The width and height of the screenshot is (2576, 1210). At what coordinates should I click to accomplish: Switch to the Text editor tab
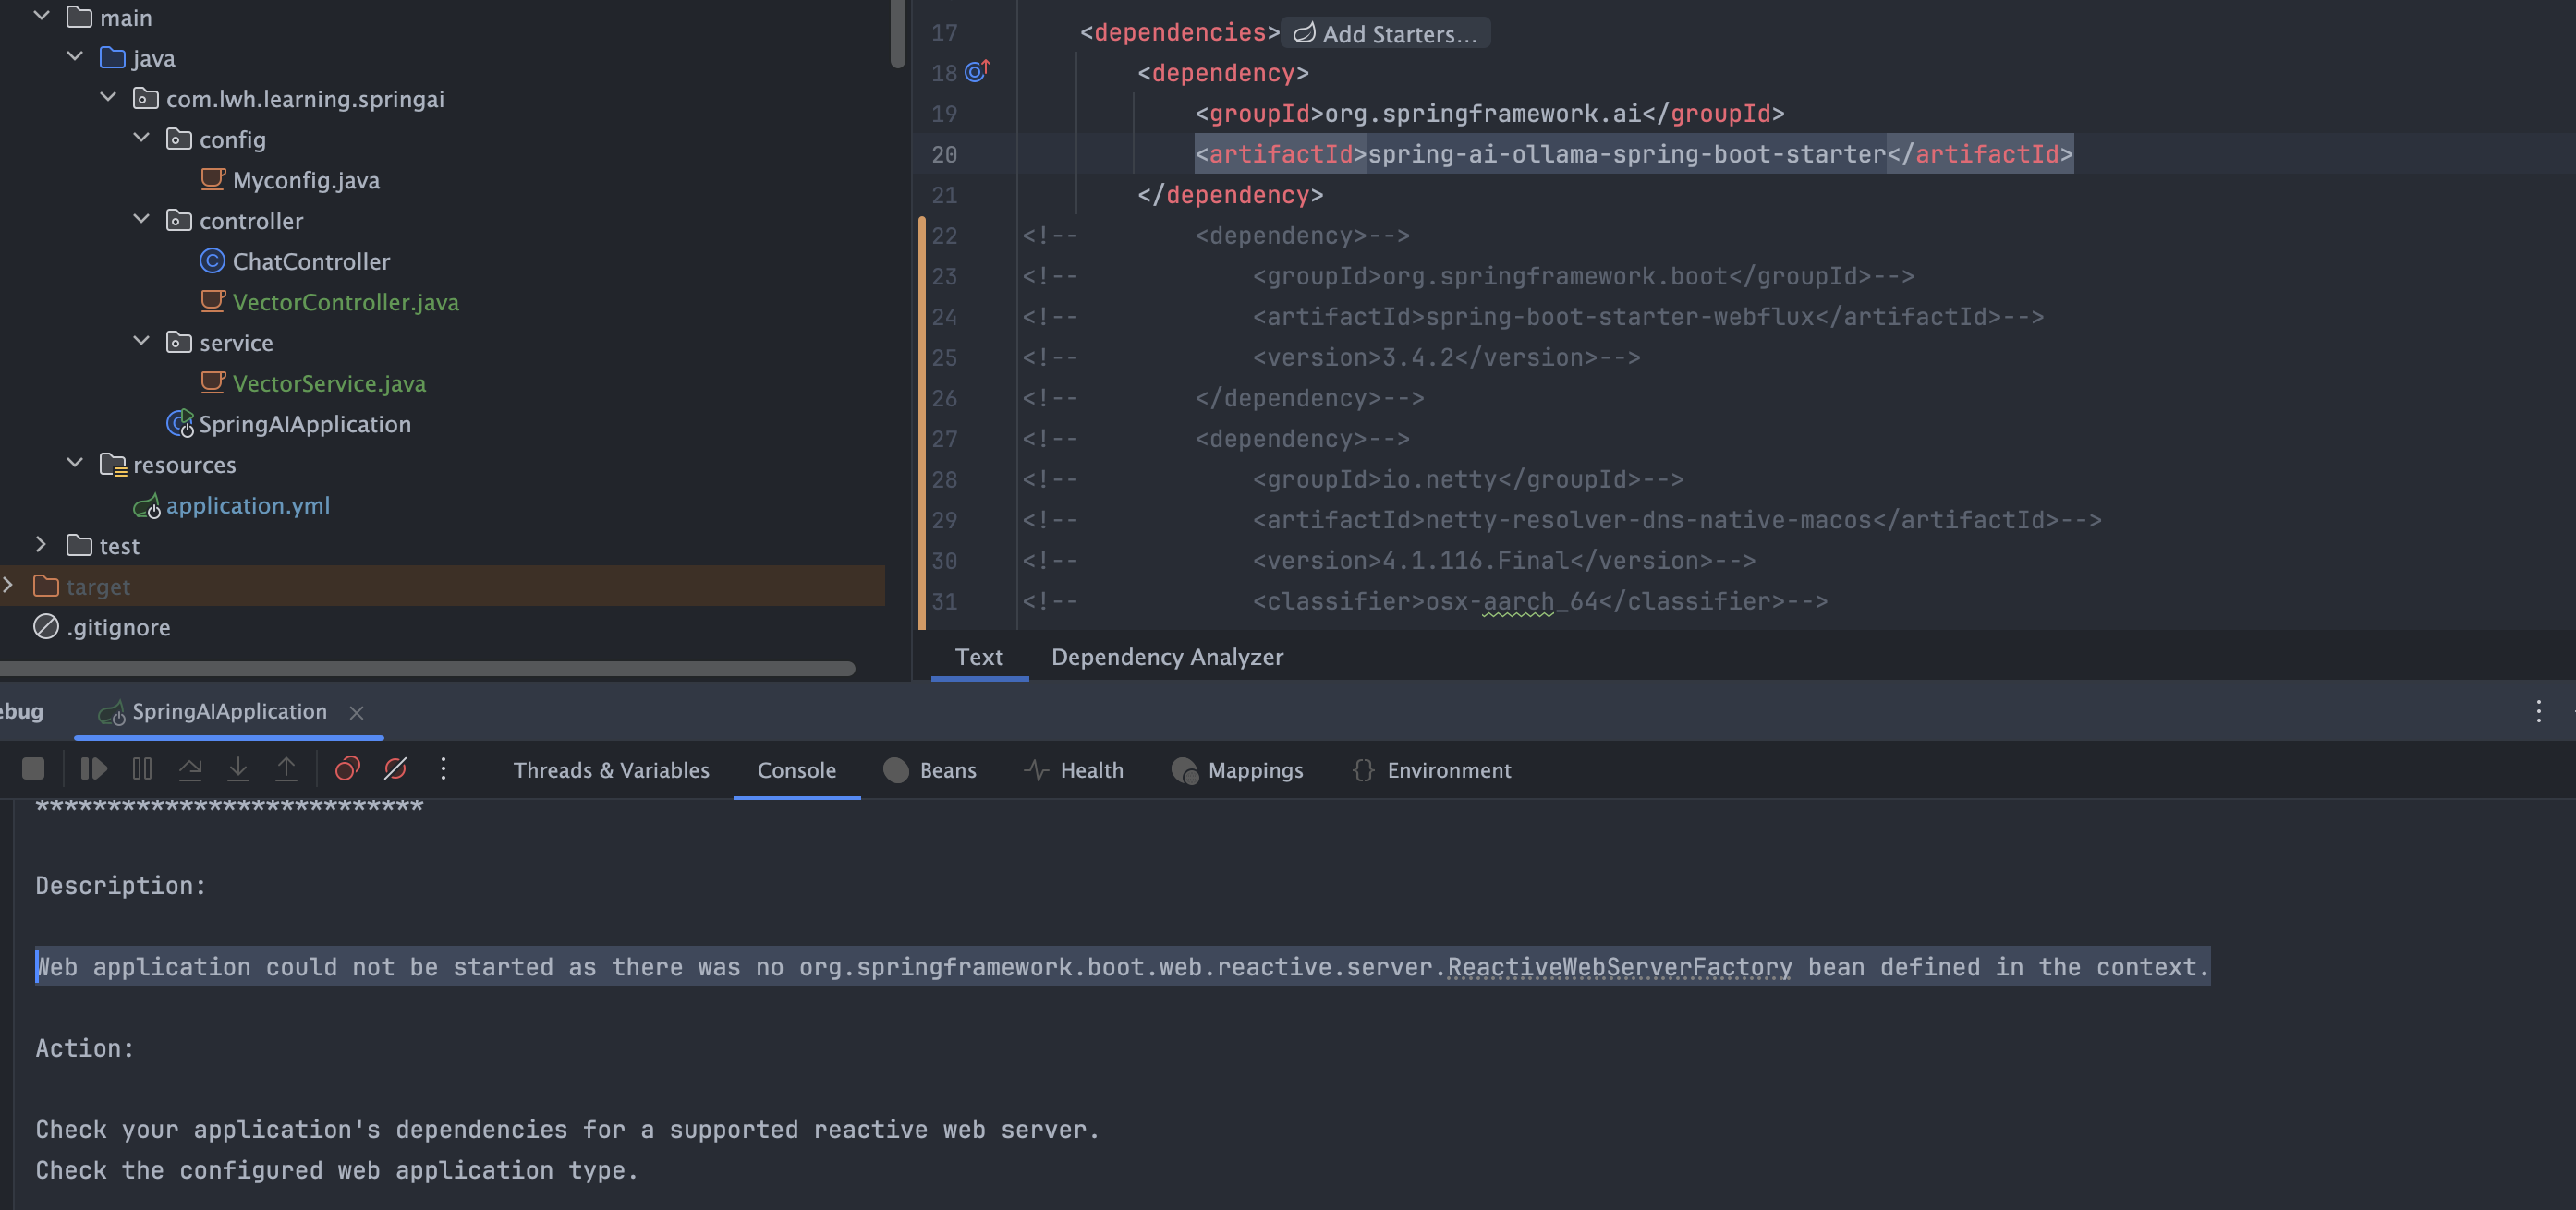[978, 657]
